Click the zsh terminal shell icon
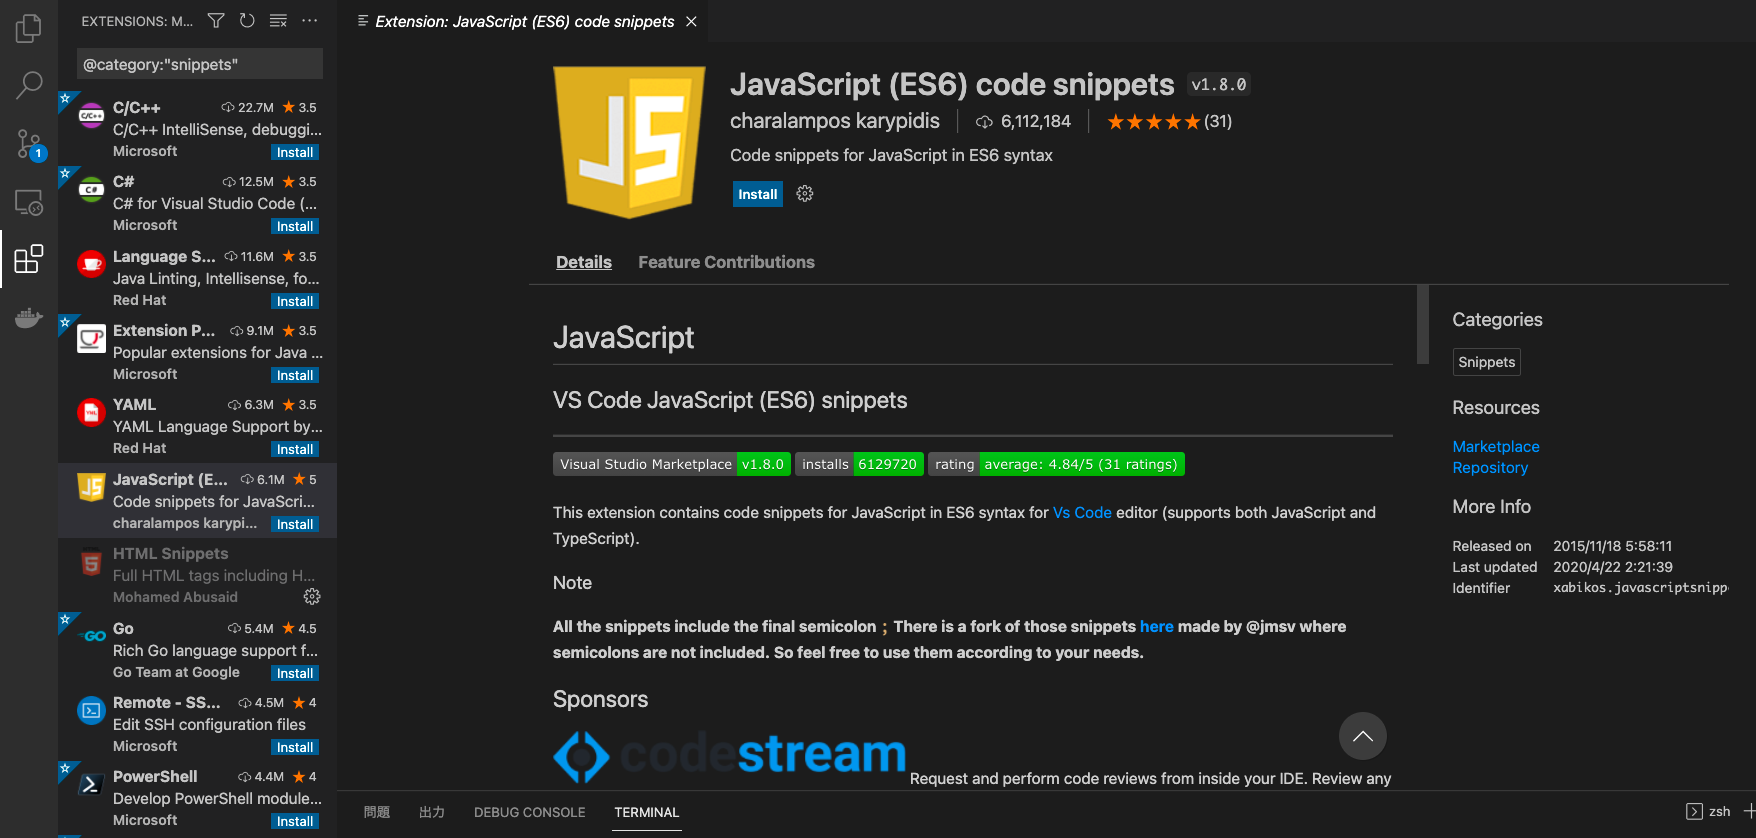 pos(1694,811)
